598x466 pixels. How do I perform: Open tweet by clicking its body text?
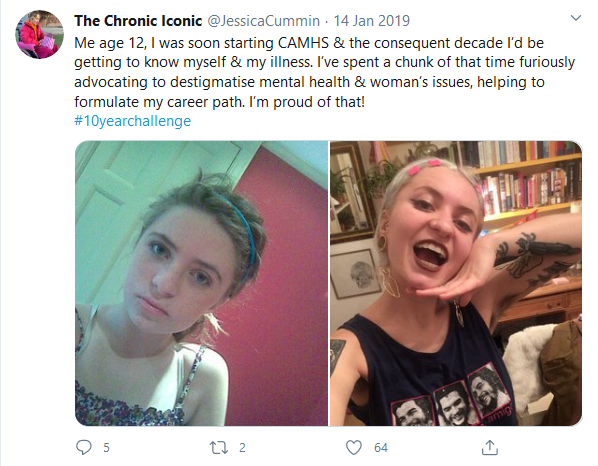pyautogui.click(x=324, y=72)
